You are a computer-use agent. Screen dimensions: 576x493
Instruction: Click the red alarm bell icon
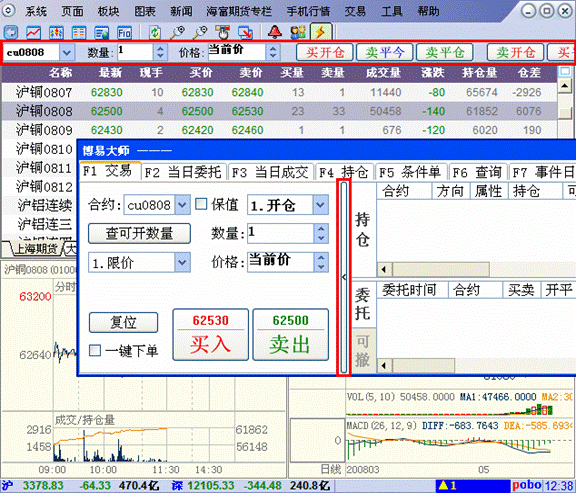275,32
